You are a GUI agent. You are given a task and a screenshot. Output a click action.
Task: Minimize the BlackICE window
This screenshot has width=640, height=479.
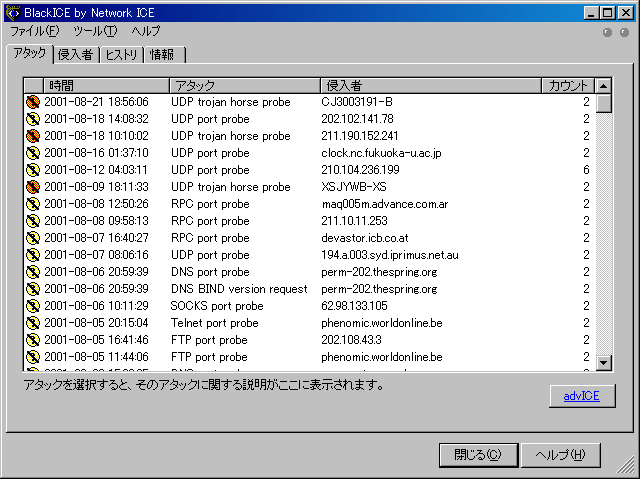point(591,13)
